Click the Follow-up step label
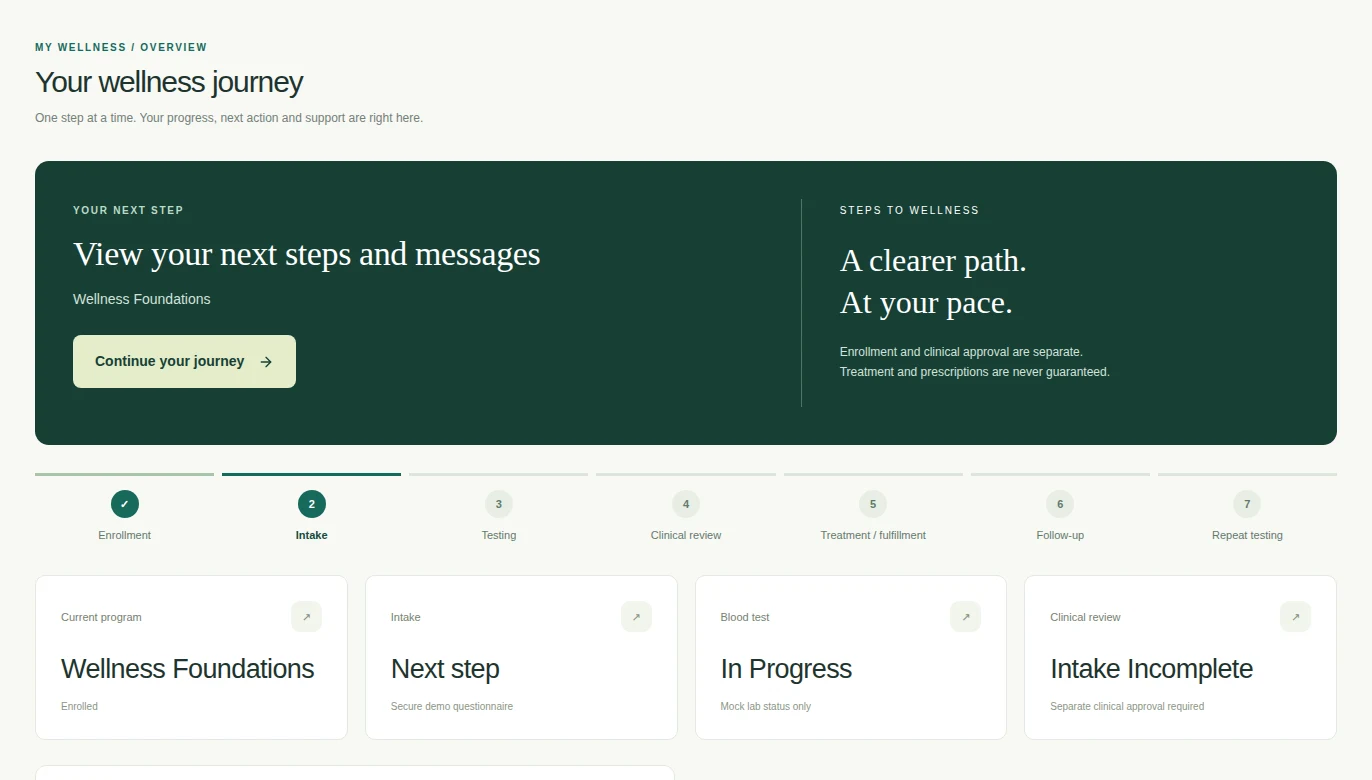Image resolution: width=1372 pixels, height=780 pixels. tap(1060, 535)
